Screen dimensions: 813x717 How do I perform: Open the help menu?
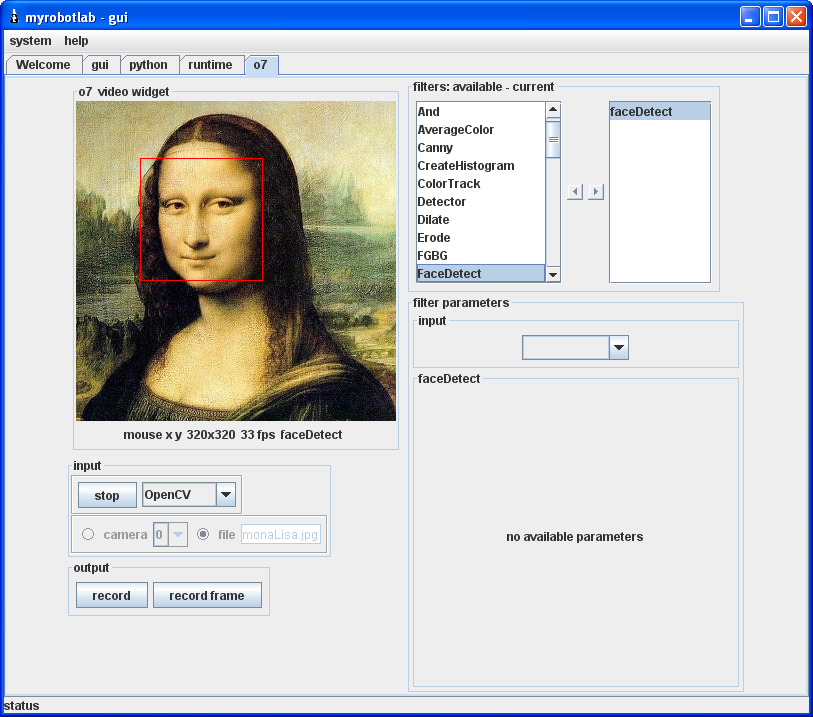tap(76, 41)
